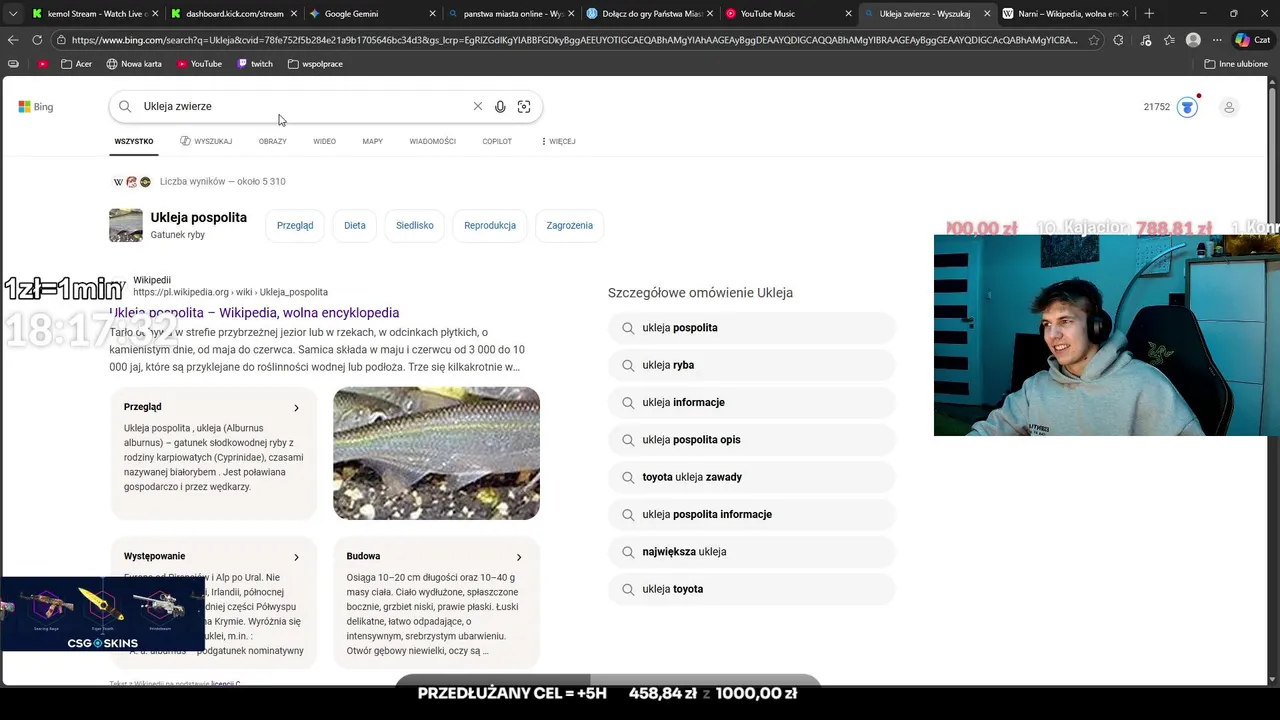
Task: Expand the Przegląd card chevron
Action: click(296, 408)
